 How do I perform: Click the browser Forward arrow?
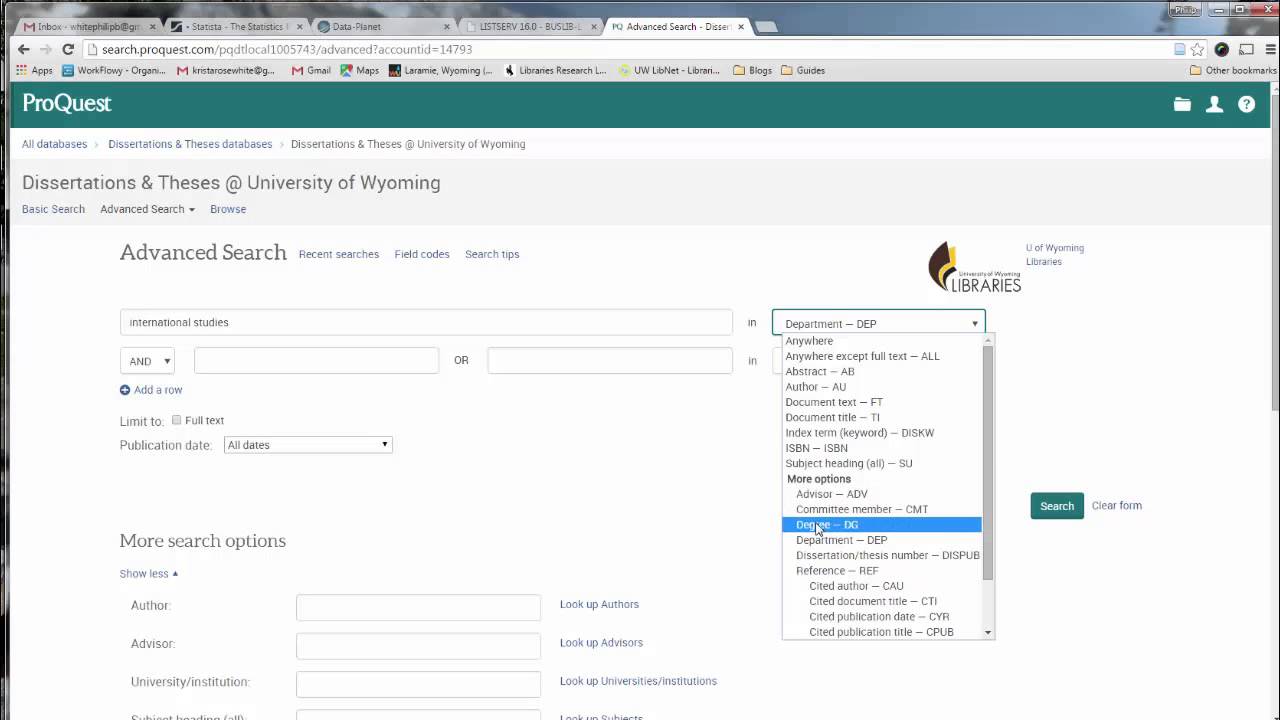point(46,49)
